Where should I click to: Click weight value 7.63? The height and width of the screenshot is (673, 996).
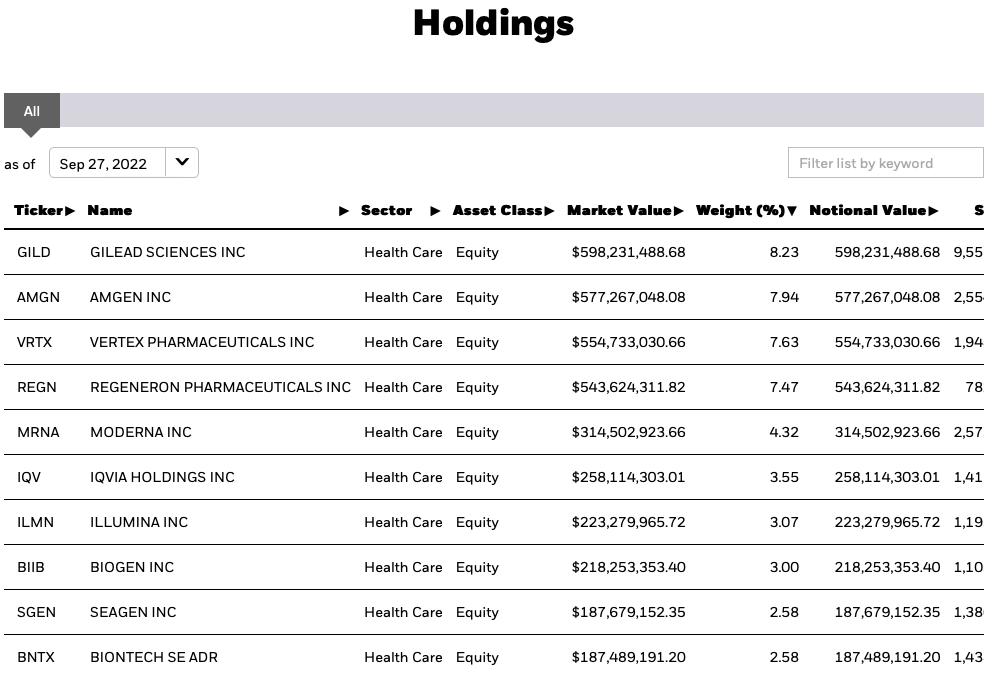pyautogui.click(x=784, y=342)
